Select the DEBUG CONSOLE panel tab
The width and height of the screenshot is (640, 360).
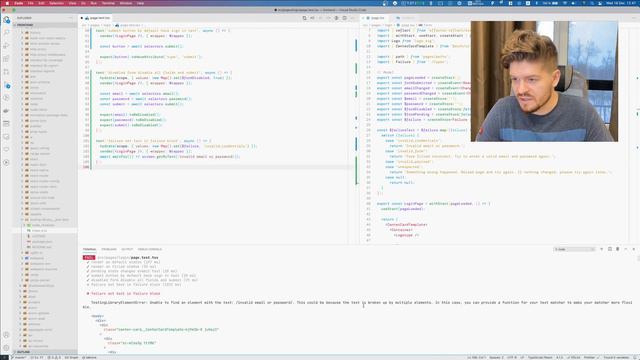pyautogui.click(x=150, y=249)
